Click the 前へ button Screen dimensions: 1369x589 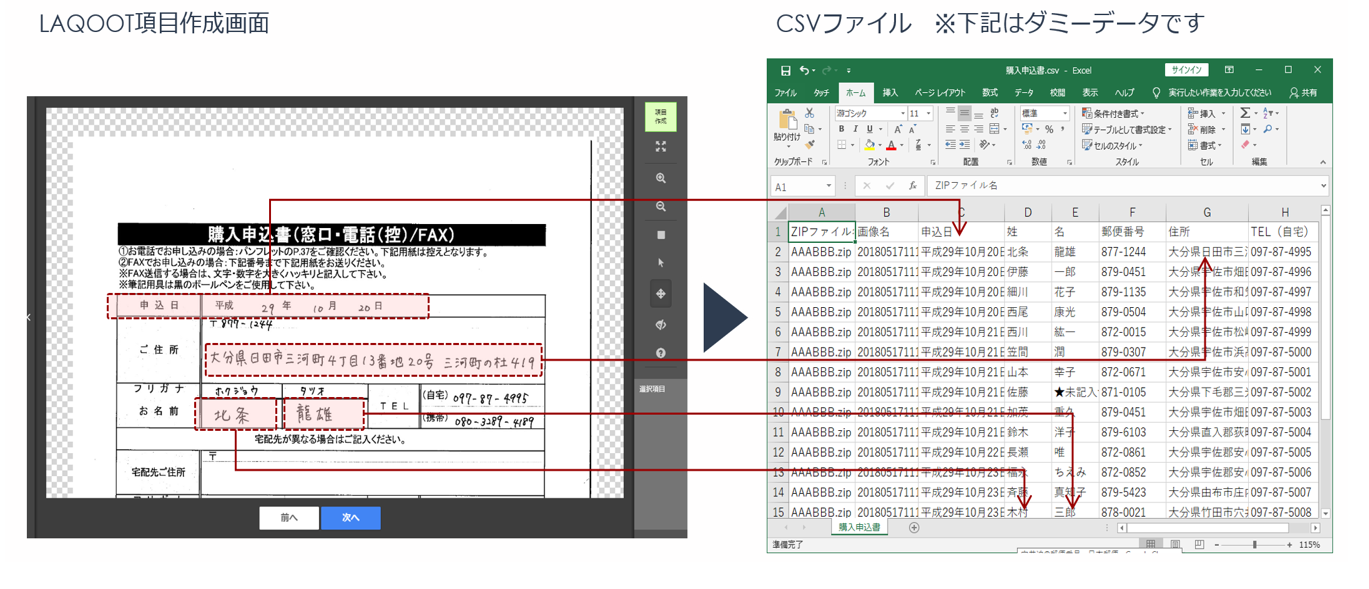click(289, 518)
